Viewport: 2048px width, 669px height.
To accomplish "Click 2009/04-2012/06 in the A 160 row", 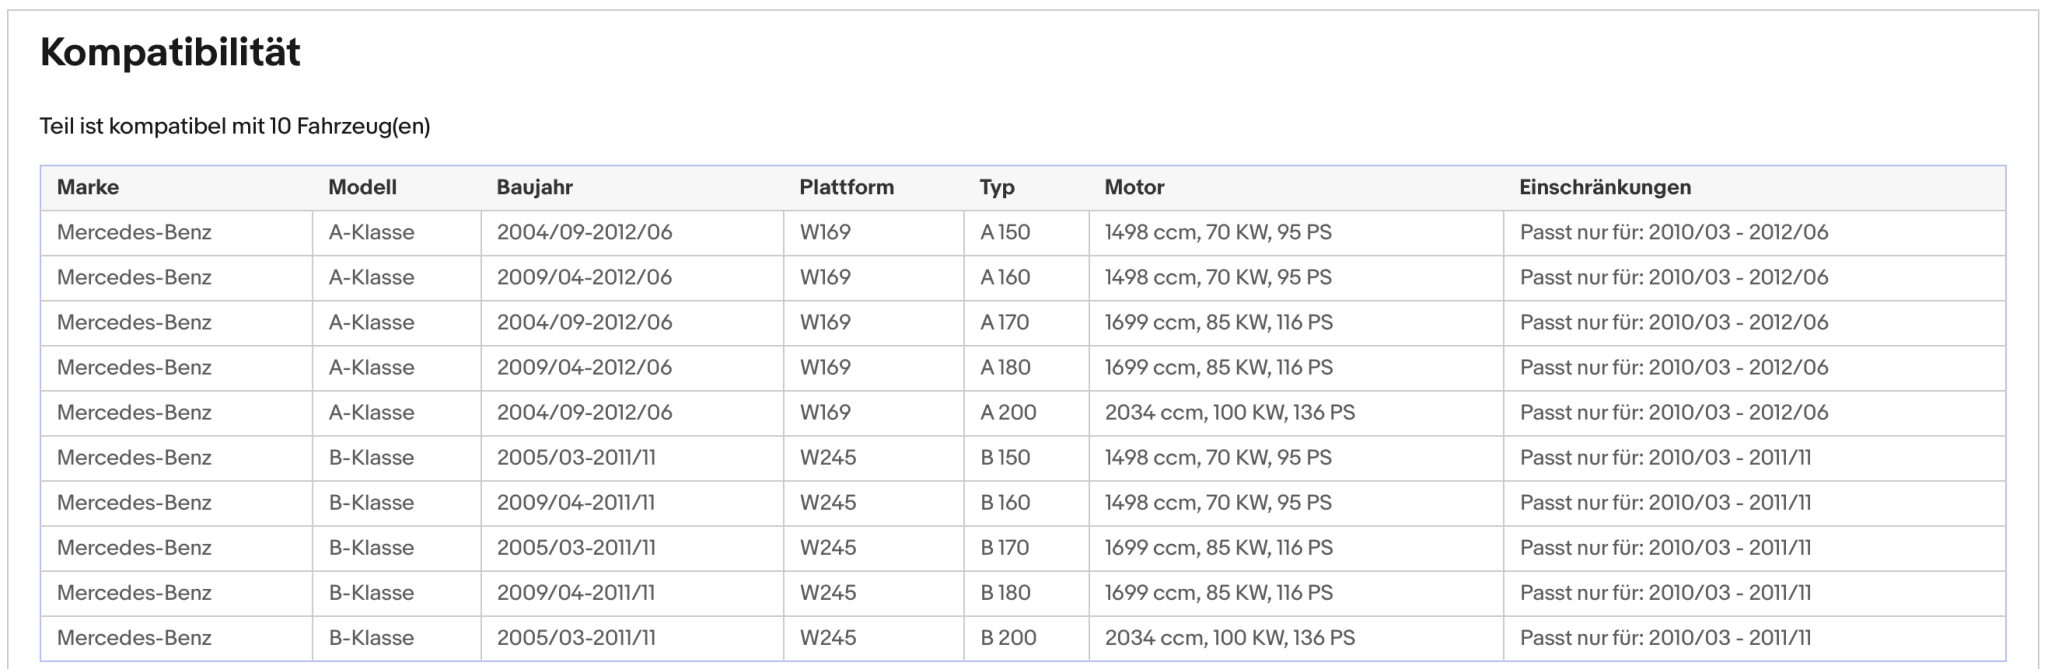I will (584, 277).
